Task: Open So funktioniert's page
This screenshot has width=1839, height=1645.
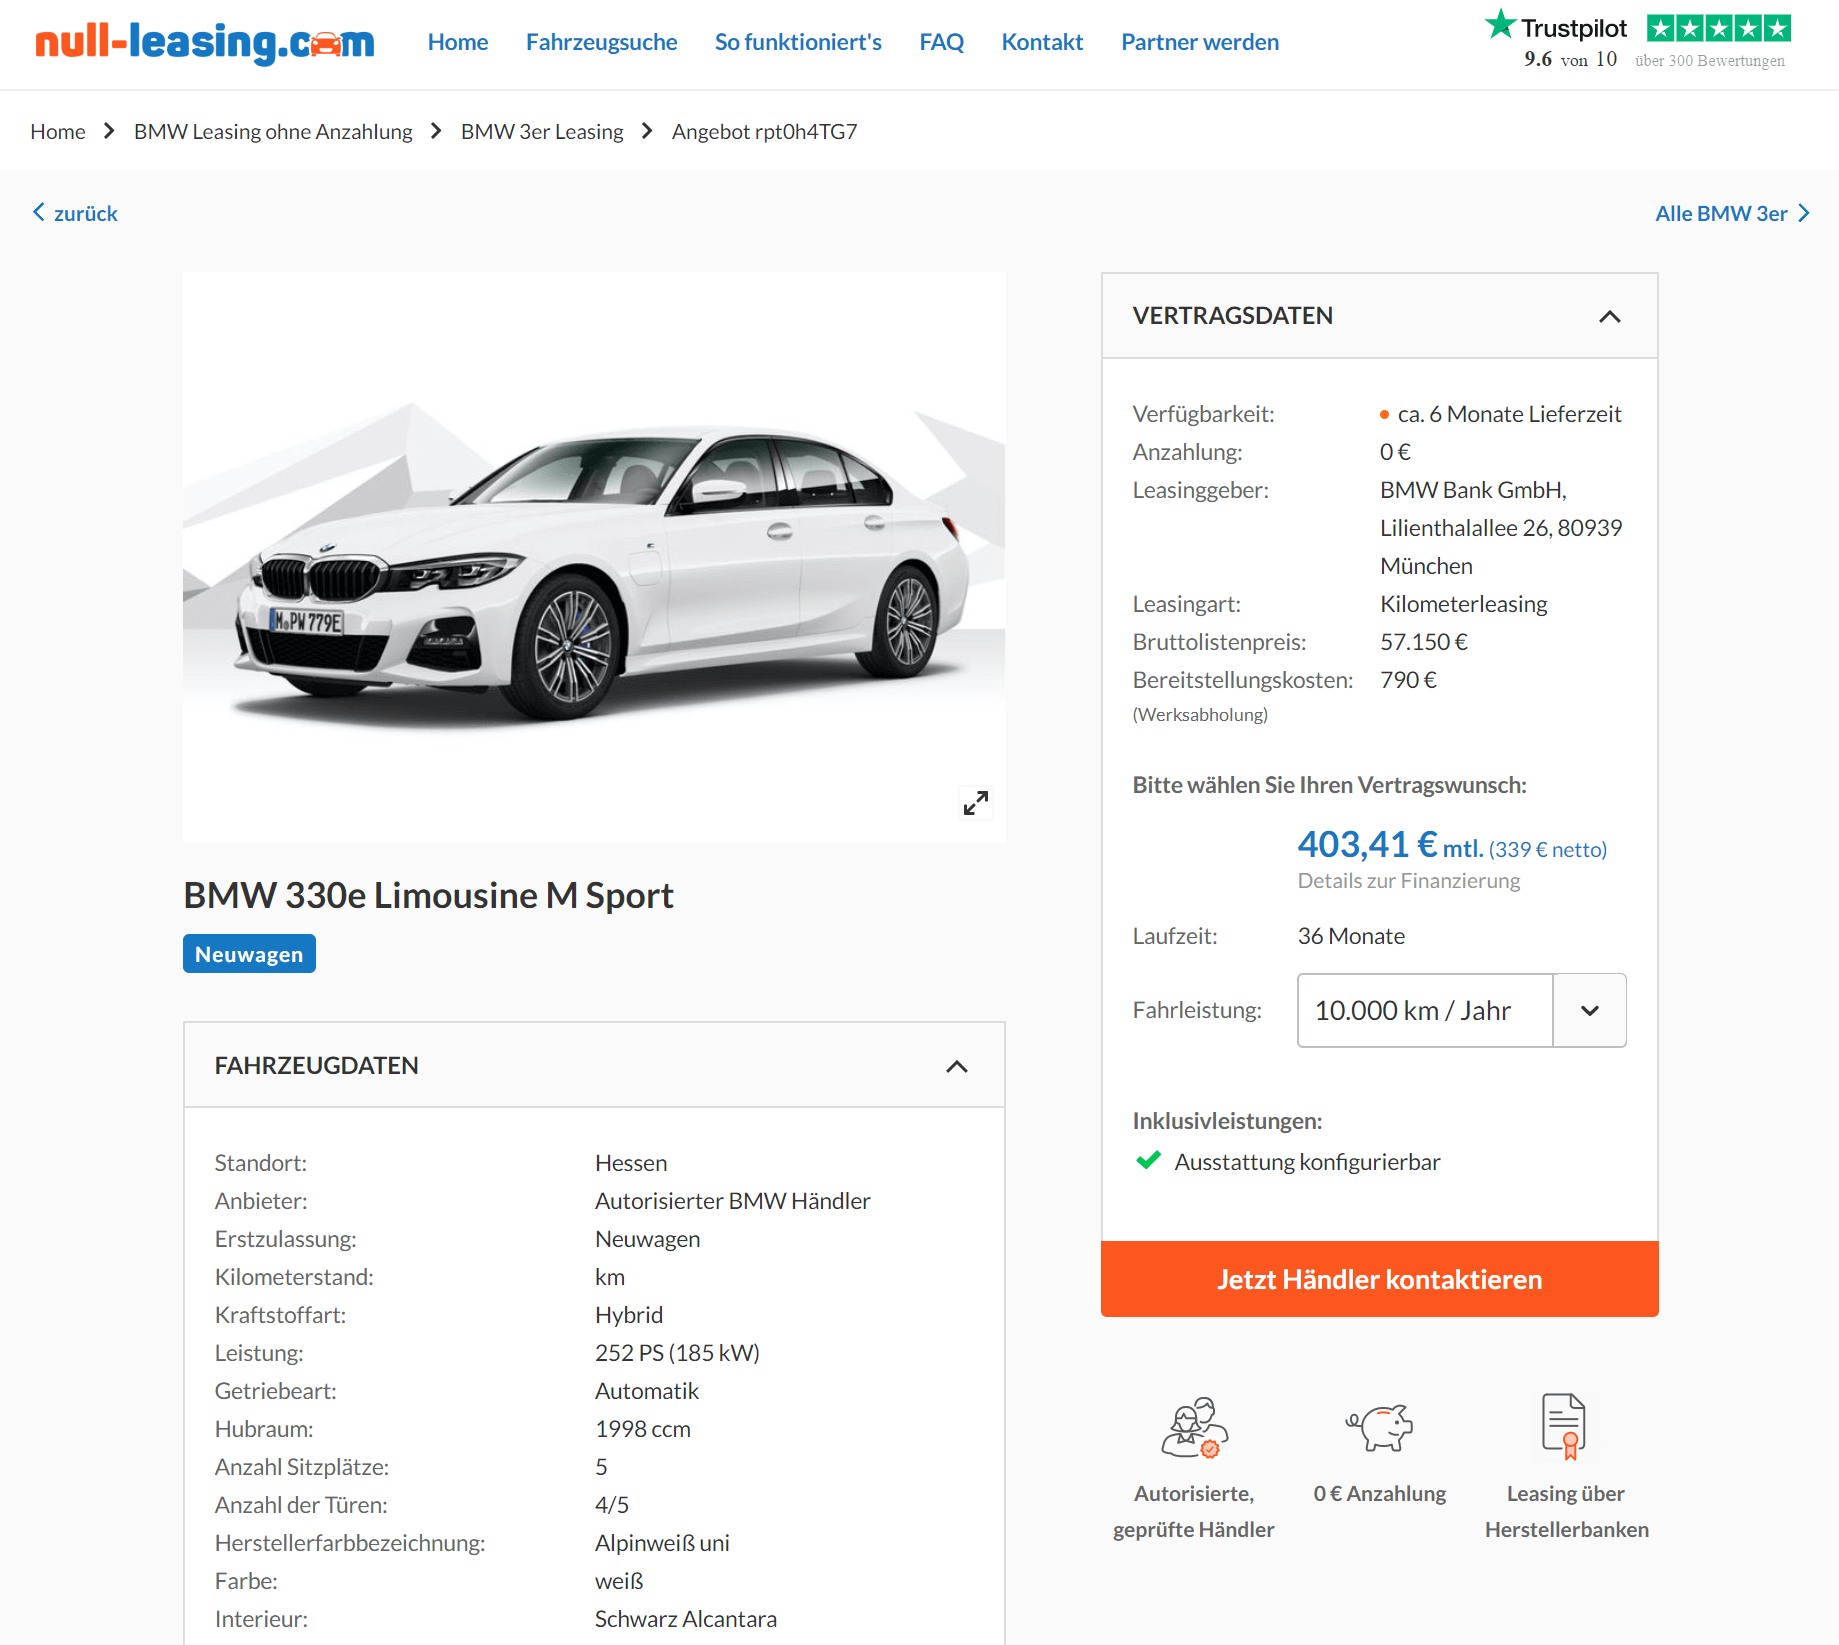Action: 798,42
